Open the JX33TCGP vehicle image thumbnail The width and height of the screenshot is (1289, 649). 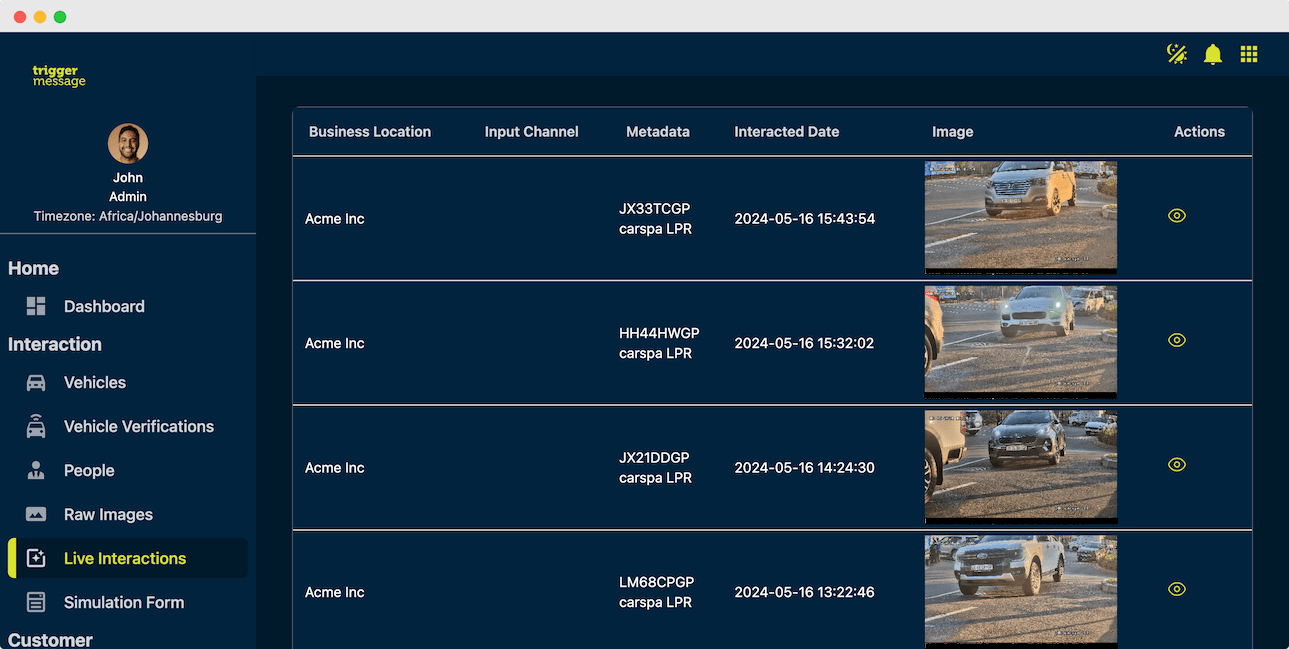[1020, 217]
